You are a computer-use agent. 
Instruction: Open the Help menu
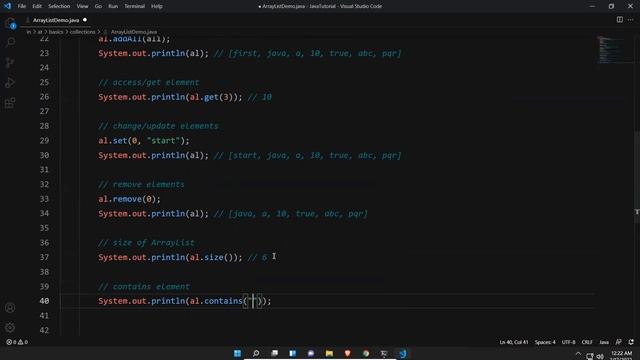(157, 6)
